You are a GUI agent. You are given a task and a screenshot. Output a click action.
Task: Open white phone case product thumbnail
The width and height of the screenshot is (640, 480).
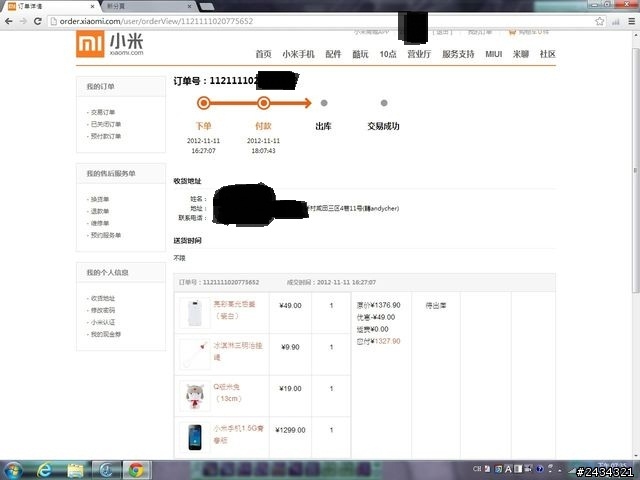[x=195, y=313]
